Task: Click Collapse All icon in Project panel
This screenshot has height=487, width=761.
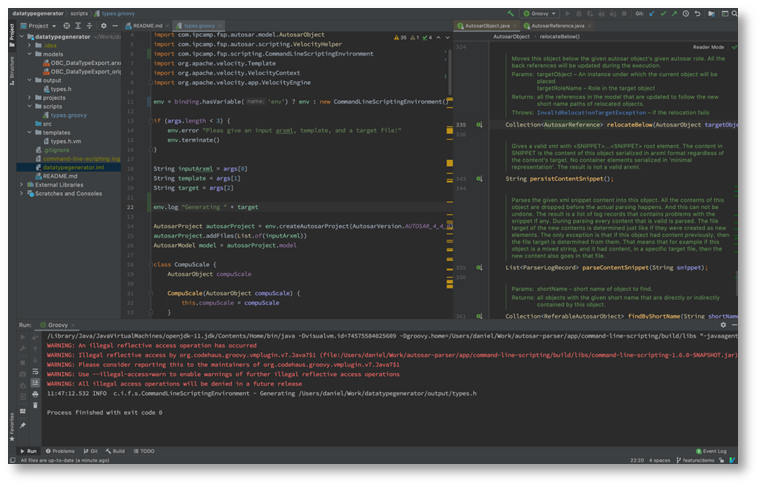Action: [x=89, y=26]
